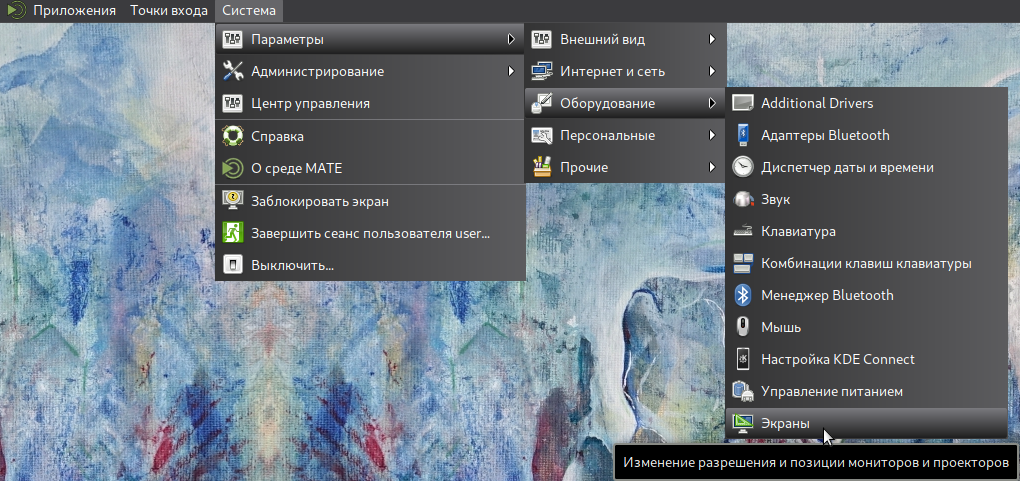Click the Адаптеры Bluetooth dongle icon

[x=743, y=135]
